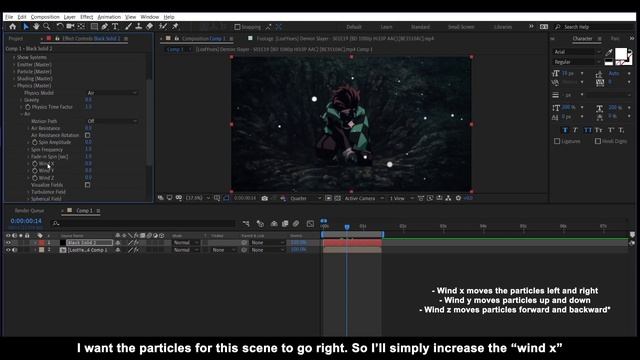Click the white fill color swatch
This screenshot has height=360, width=640.
[x=620, y=54]
